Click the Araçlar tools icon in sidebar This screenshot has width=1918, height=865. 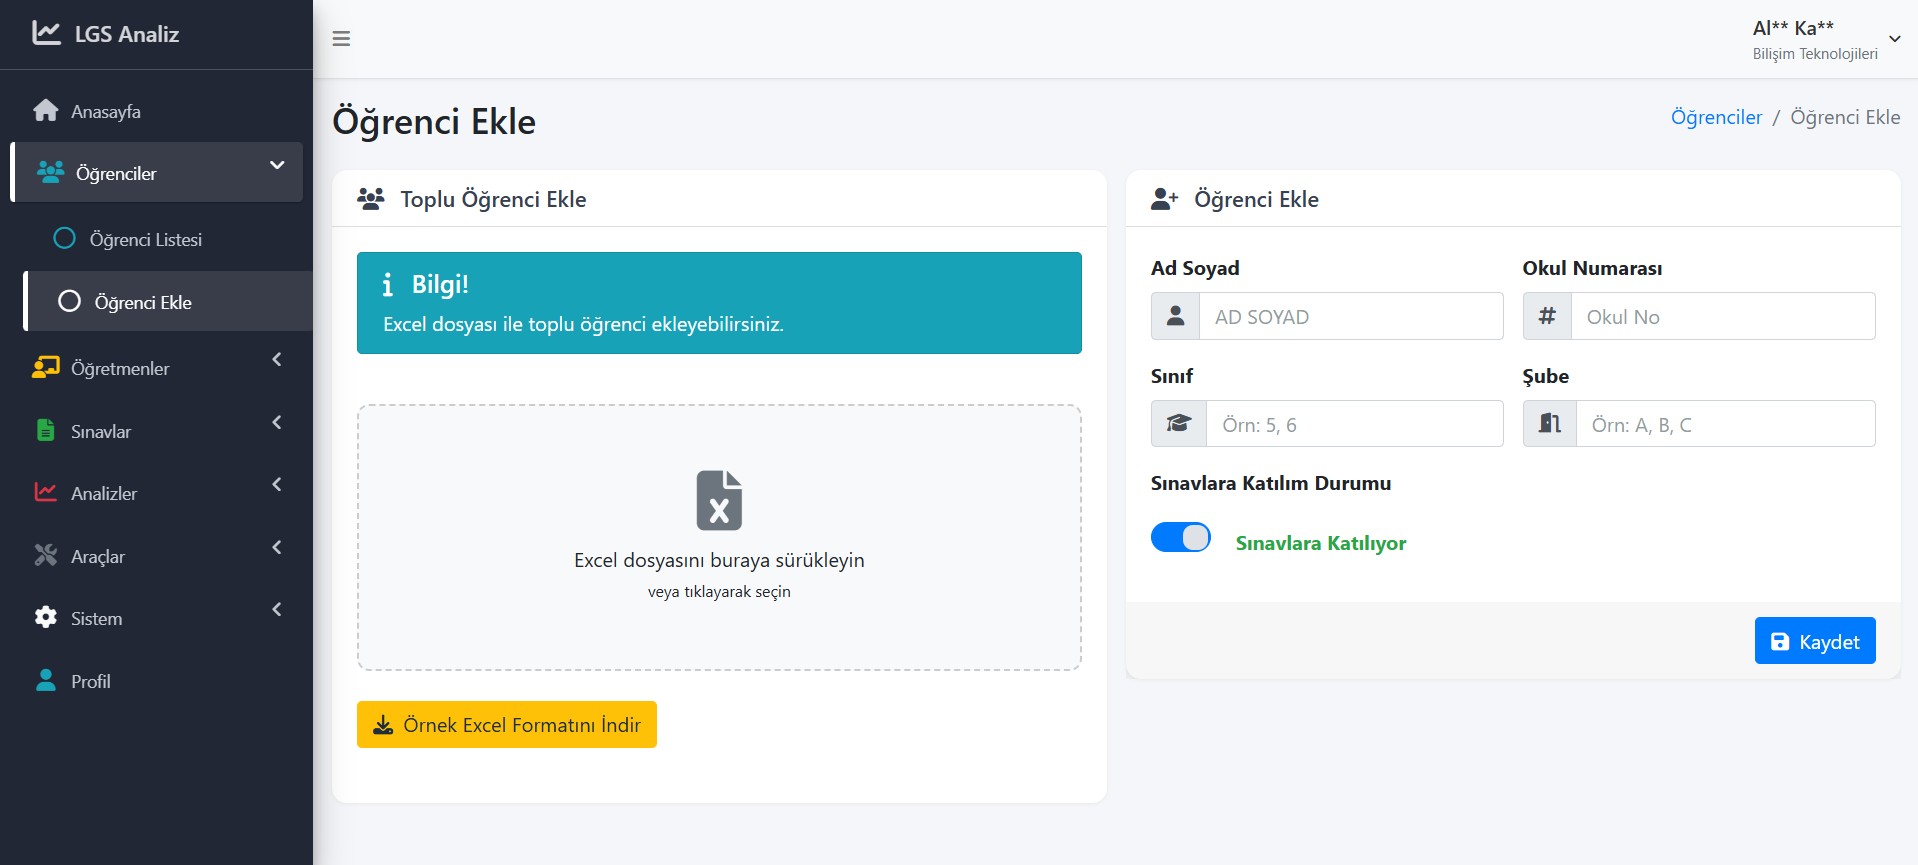pos(46,556)
